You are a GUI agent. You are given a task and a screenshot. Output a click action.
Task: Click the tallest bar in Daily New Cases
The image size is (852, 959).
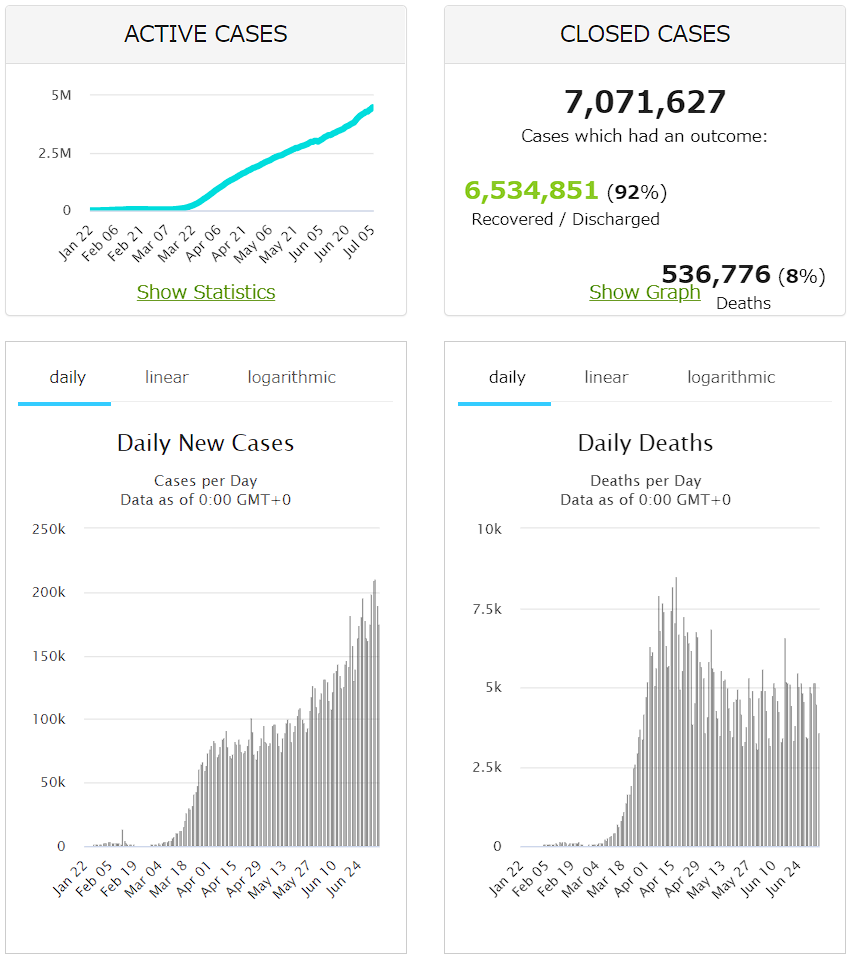375,713
